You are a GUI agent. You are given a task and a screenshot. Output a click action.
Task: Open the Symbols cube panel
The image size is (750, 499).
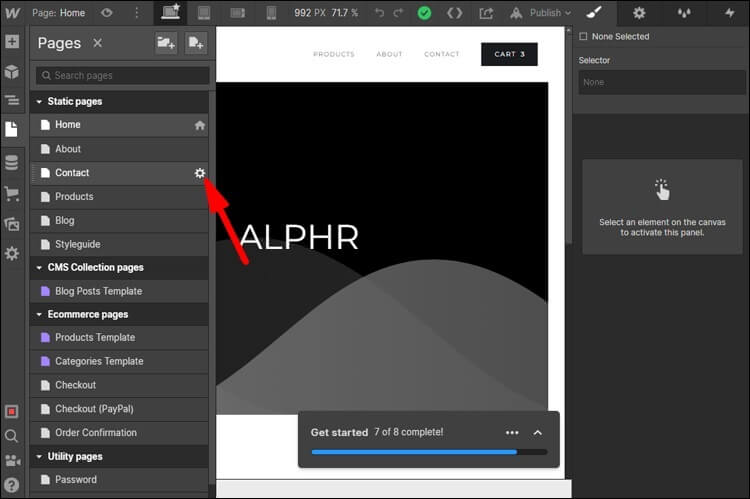click(12, 72)
